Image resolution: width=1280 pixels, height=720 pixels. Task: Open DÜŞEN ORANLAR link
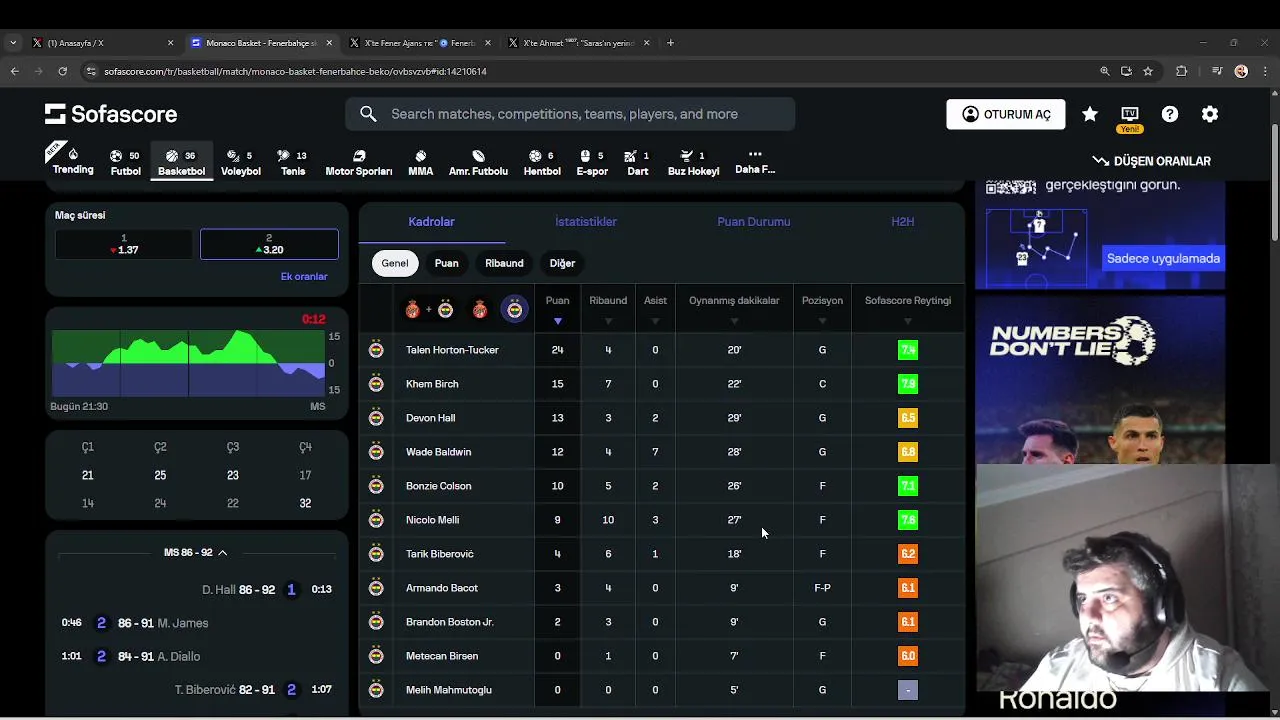1151,161
